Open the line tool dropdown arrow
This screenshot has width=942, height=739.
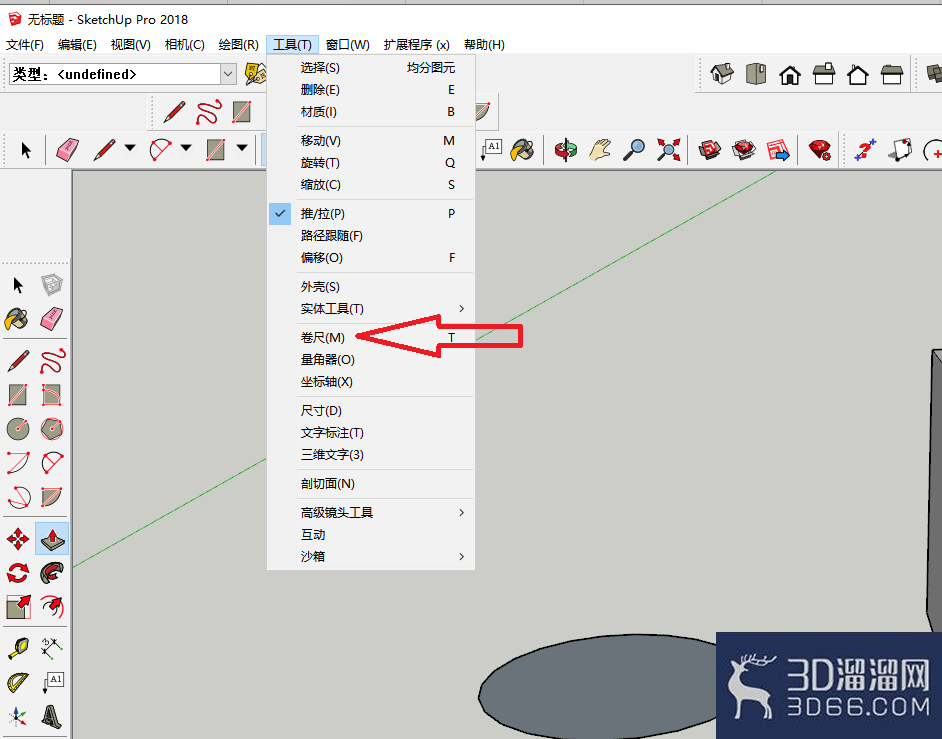coord(130,148)
